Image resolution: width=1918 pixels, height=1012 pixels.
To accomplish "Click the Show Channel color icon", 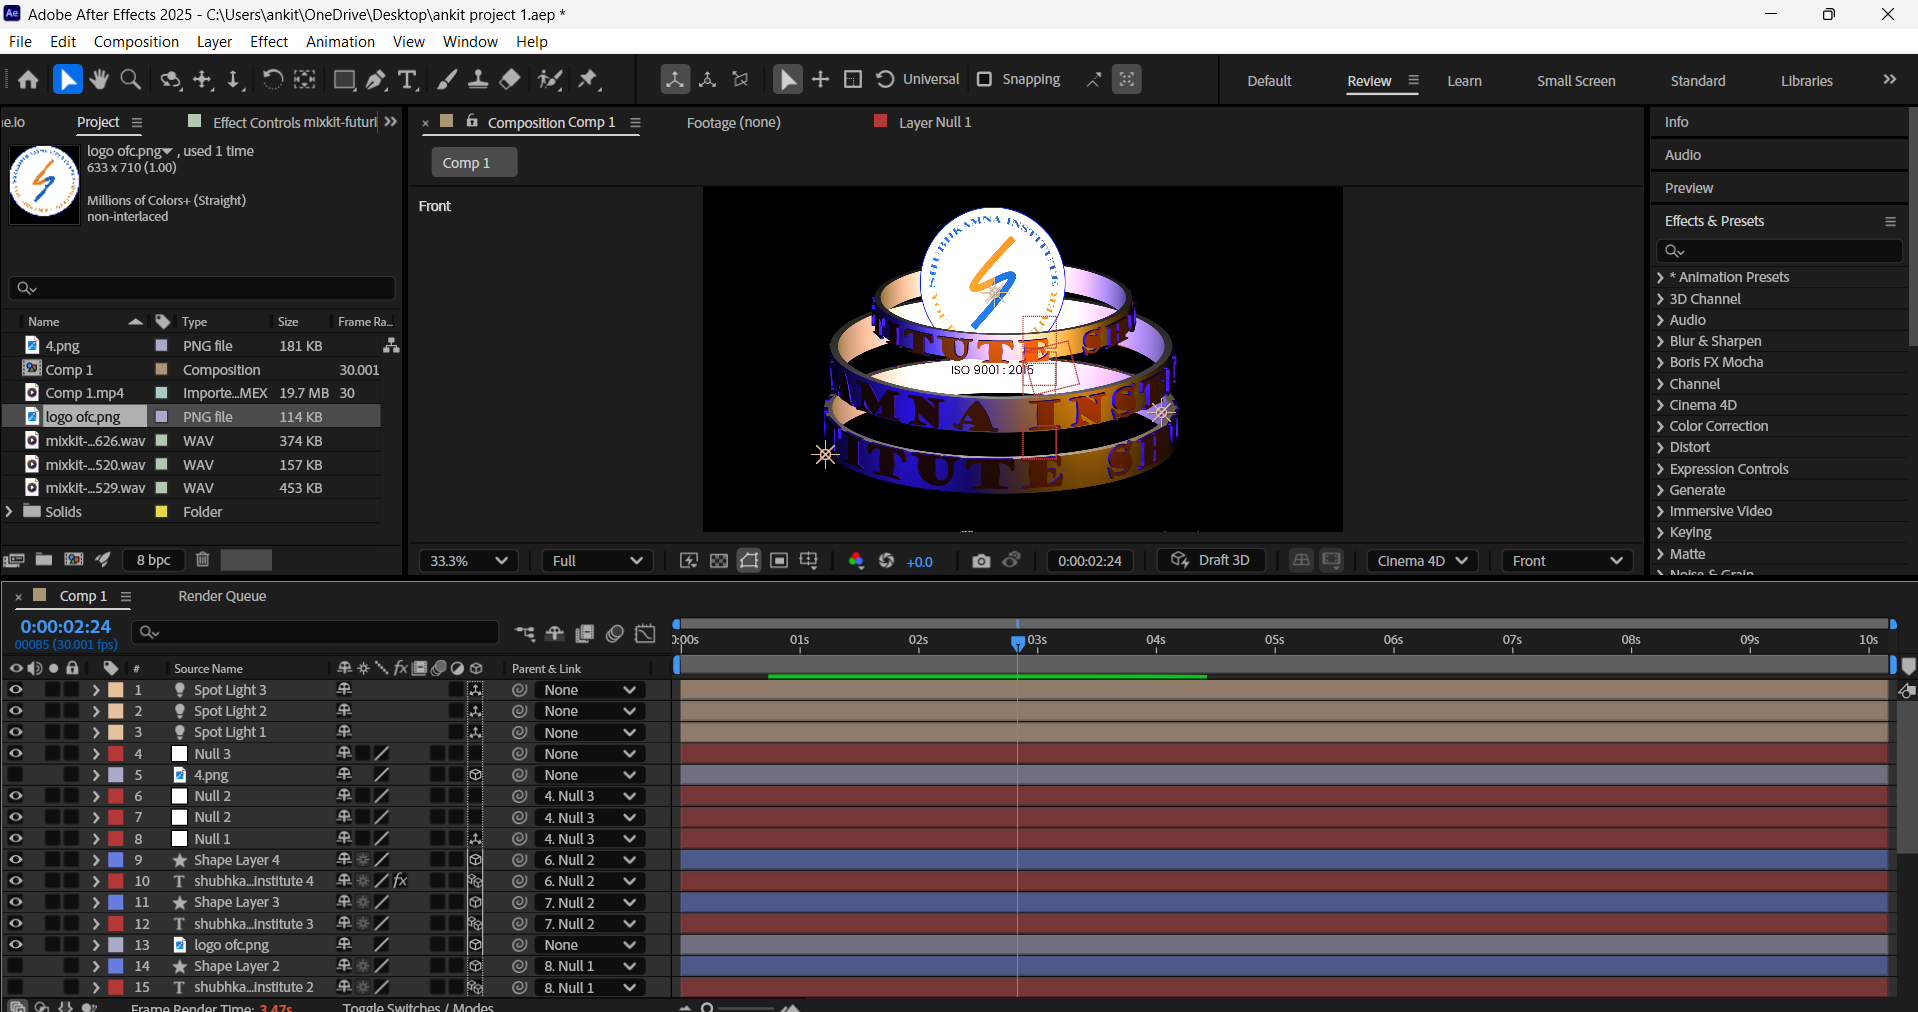I will 856,561.
